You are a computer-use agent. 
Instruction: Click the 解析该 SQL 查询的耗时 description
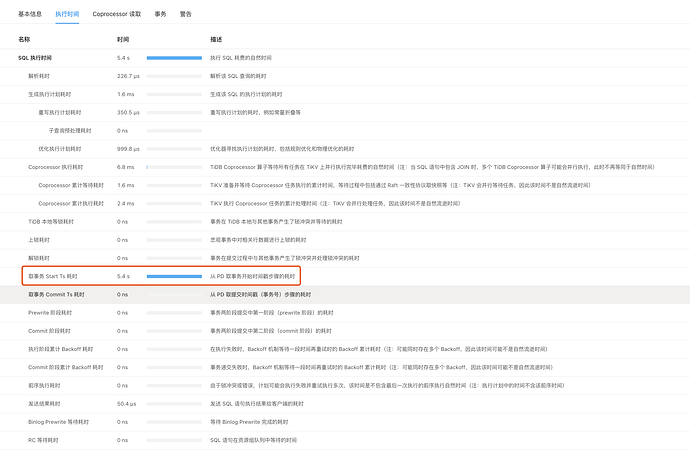point(238,76)
